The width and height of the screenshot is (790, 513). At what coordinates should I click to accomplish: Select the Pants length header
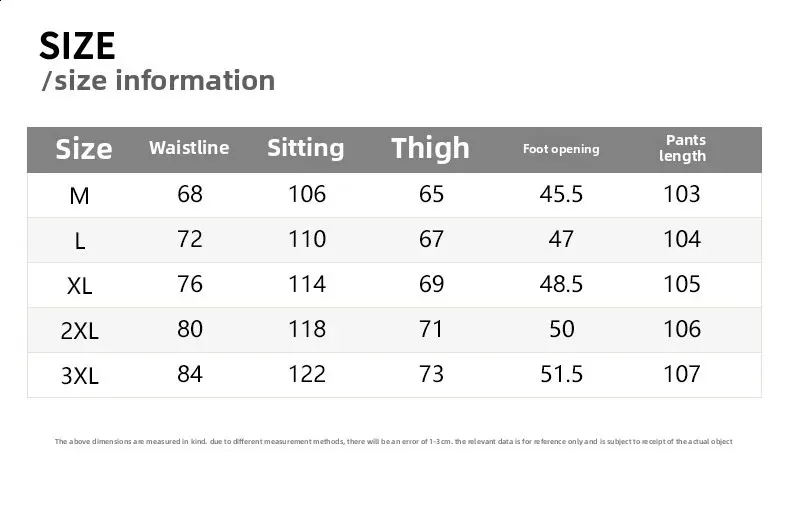pos(683,148)
